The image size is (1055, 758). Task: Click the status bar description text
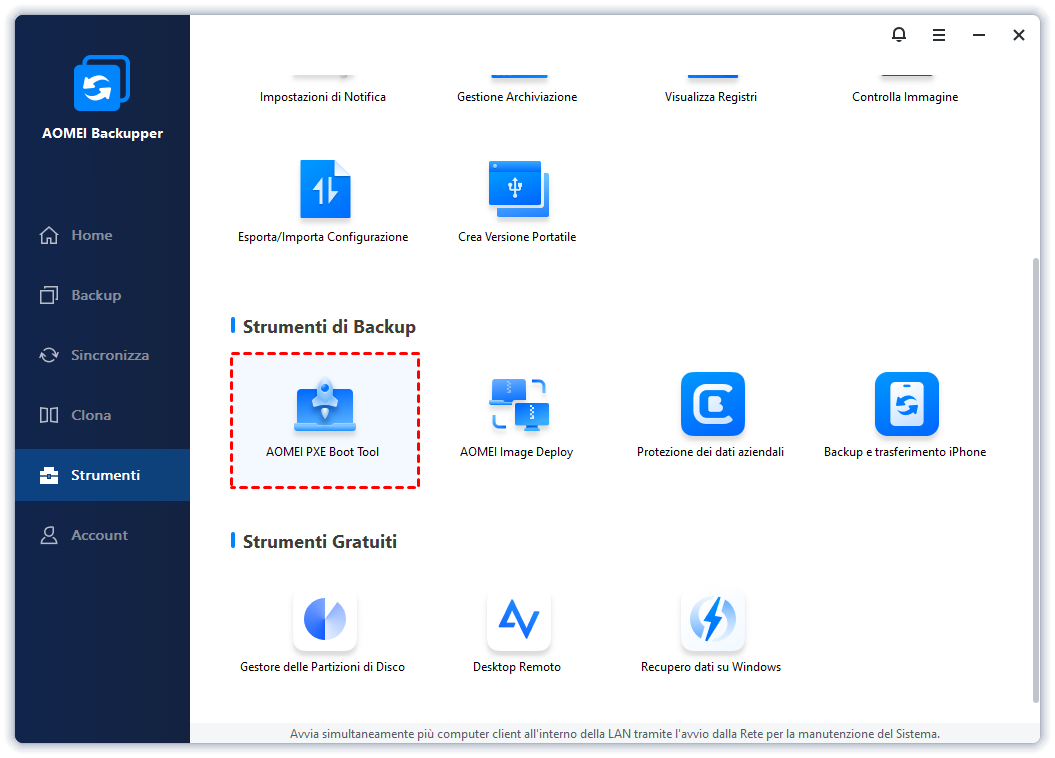(615, 734)
